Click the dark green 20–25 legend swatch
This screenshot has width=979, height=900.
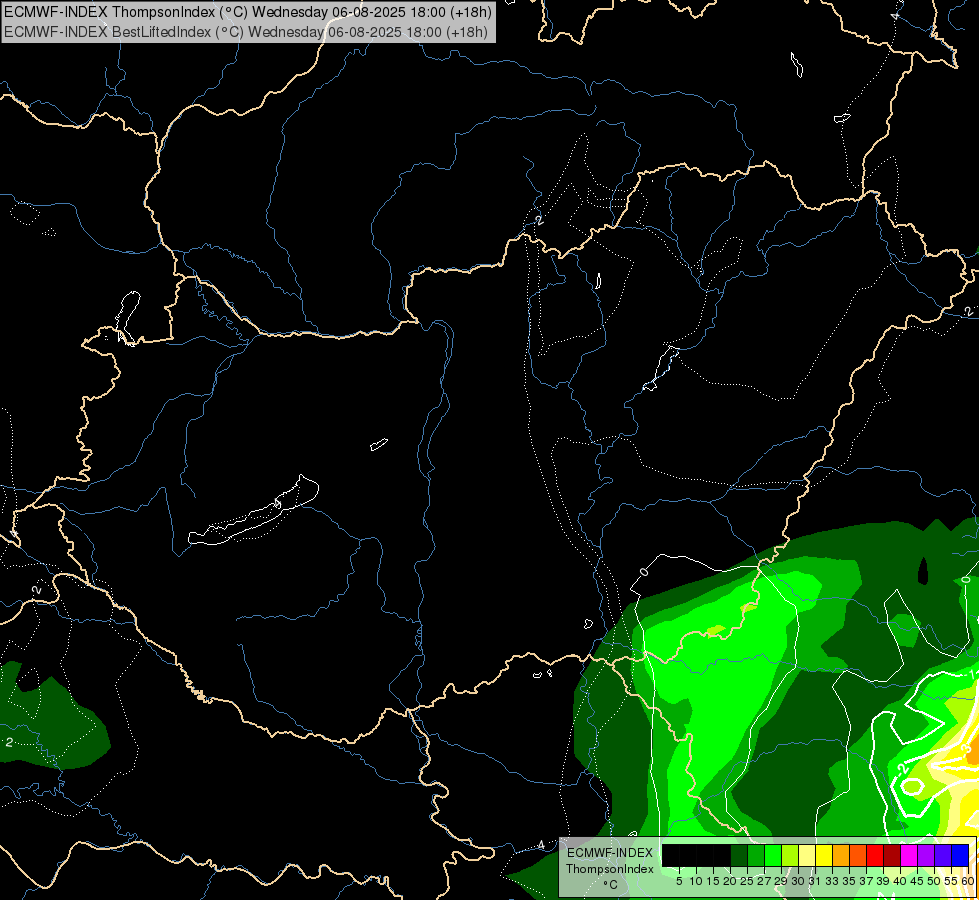point(739,855)
